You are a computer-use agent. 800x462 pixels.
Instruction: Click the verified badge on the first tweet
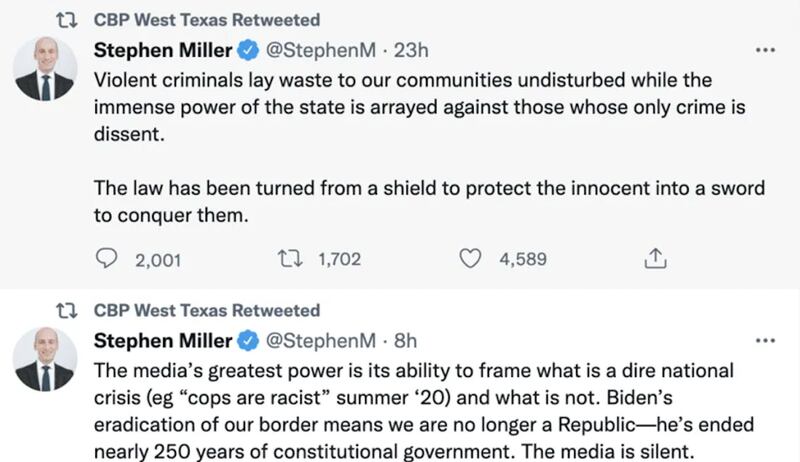[246, 50]
